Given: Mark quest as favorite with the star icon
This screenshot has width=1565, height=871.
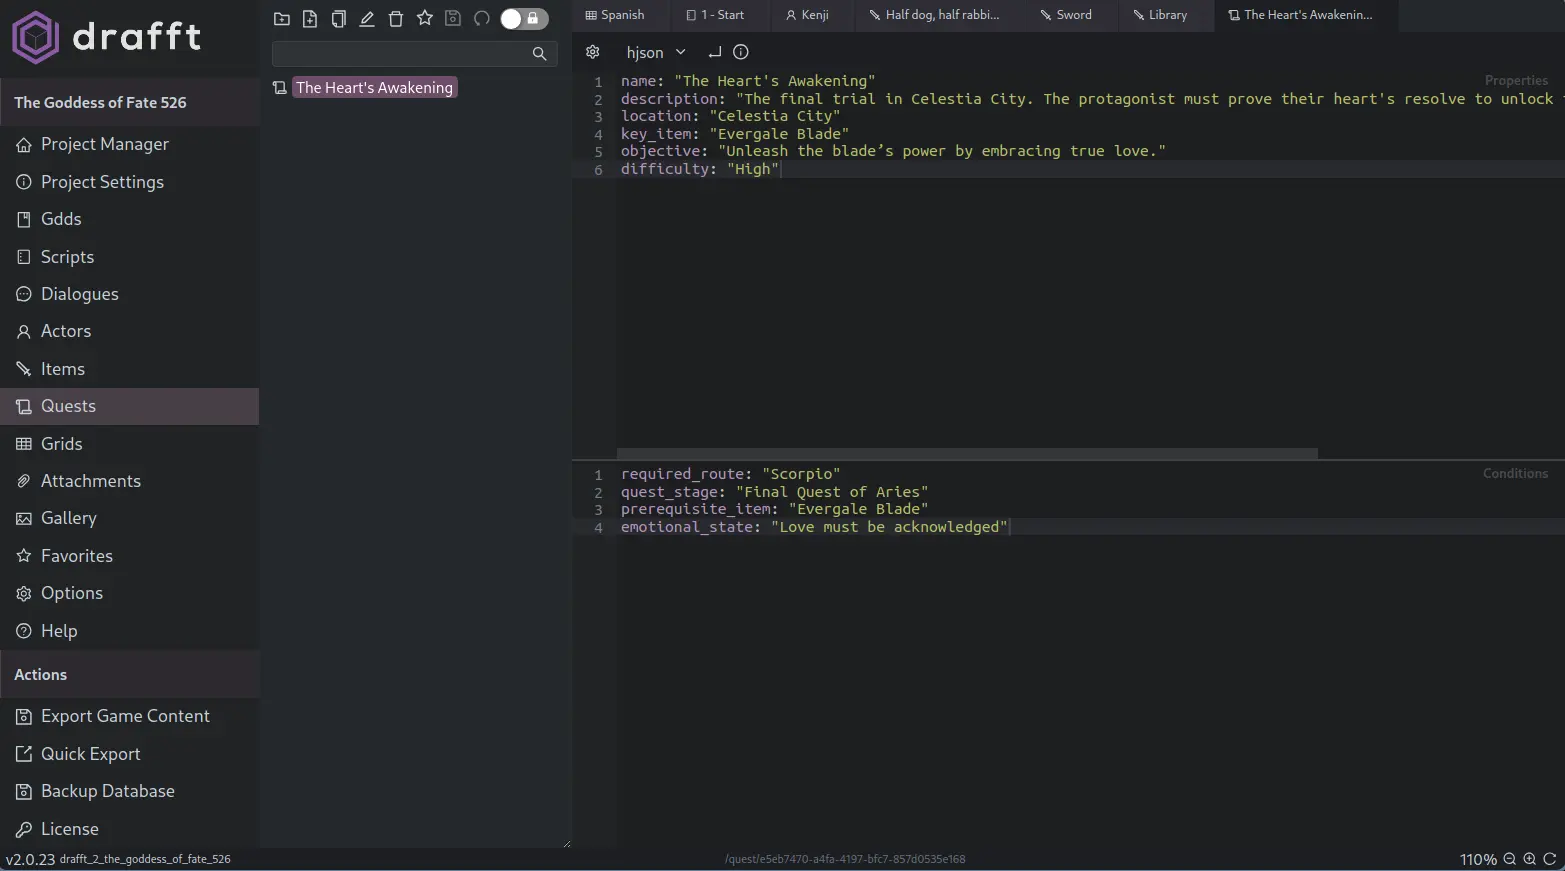Looking at the screenshot, I should 424,18.
